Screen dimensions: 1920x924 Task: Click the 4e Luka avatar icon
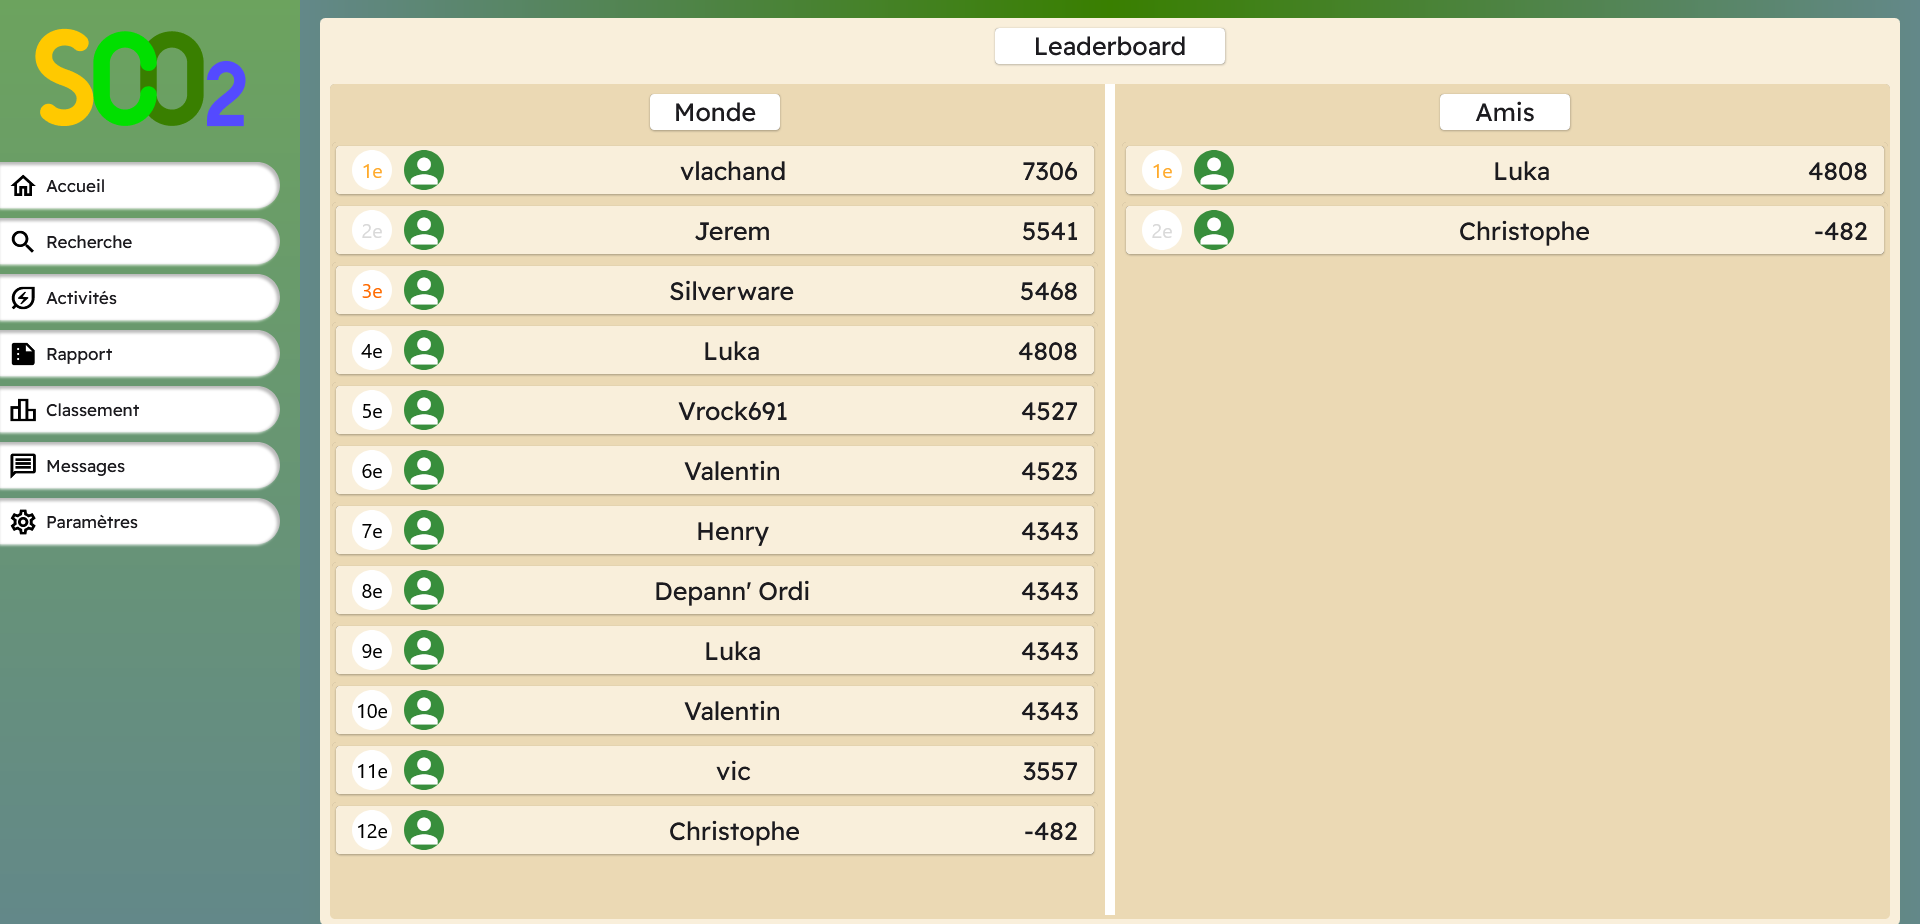[x=424, y=350]
